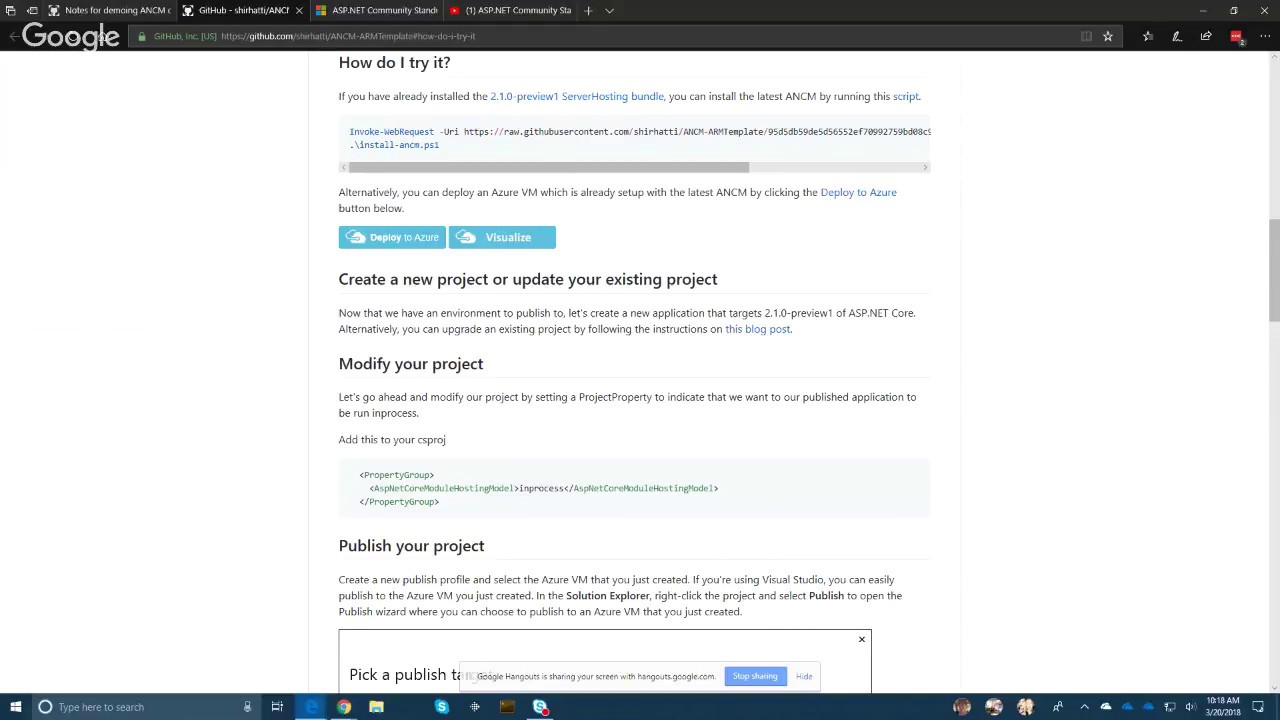The height and width of the screenshot is (720, 1280).
Task: Open Skype for Business taskbar icon
Action: pos(540,707)
